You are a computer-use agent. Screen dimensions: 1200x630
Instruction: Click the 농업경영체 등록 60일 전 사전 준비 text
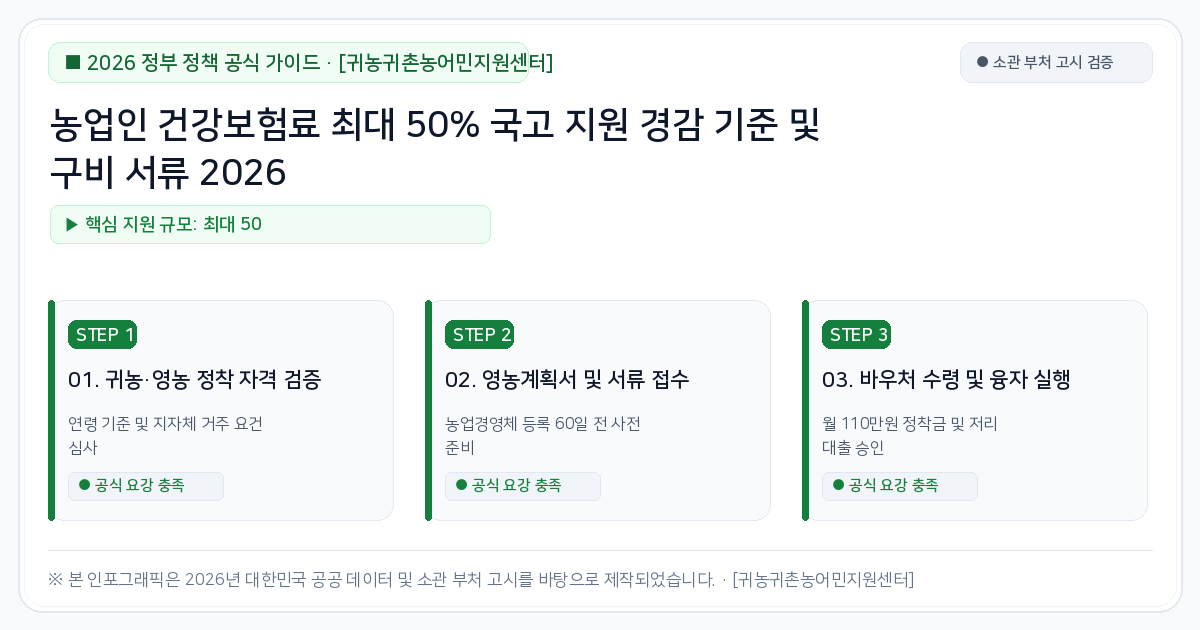pyautogui.click(x=543, y=435)
